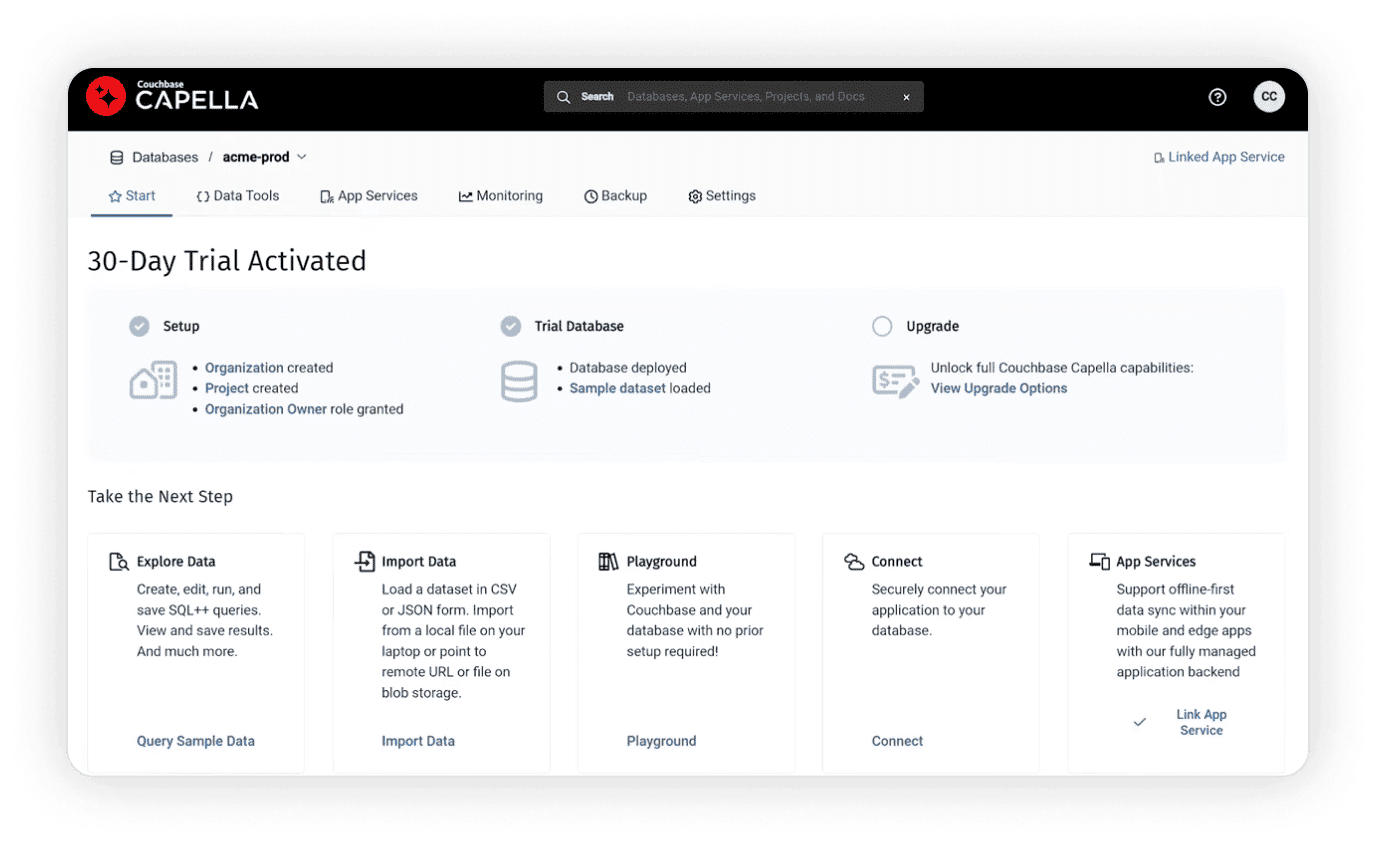Open the help question mark icon
The image size is (1376, 843).
pyautogui.click(x=1217, y=97)
